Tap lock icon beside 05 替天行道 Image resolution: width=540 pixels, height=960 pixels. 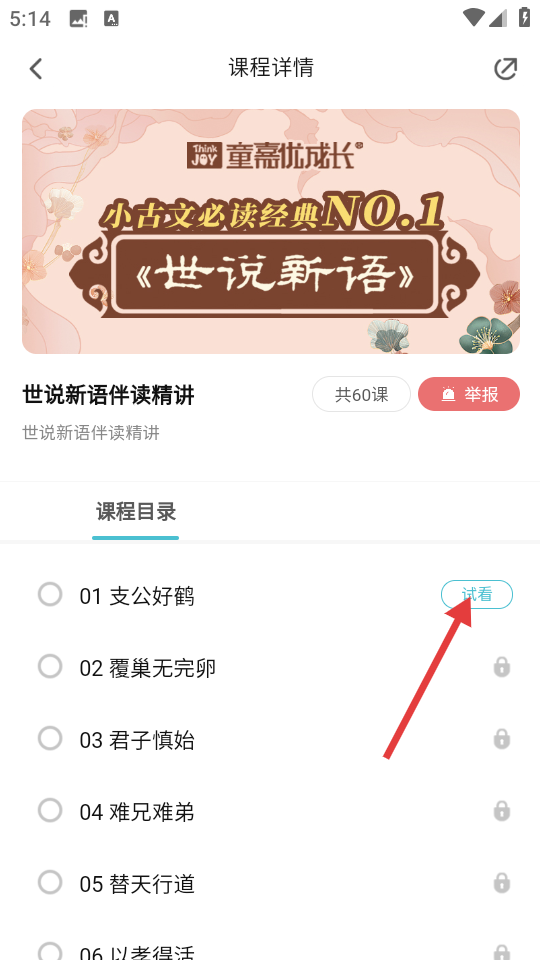(501, 883)
